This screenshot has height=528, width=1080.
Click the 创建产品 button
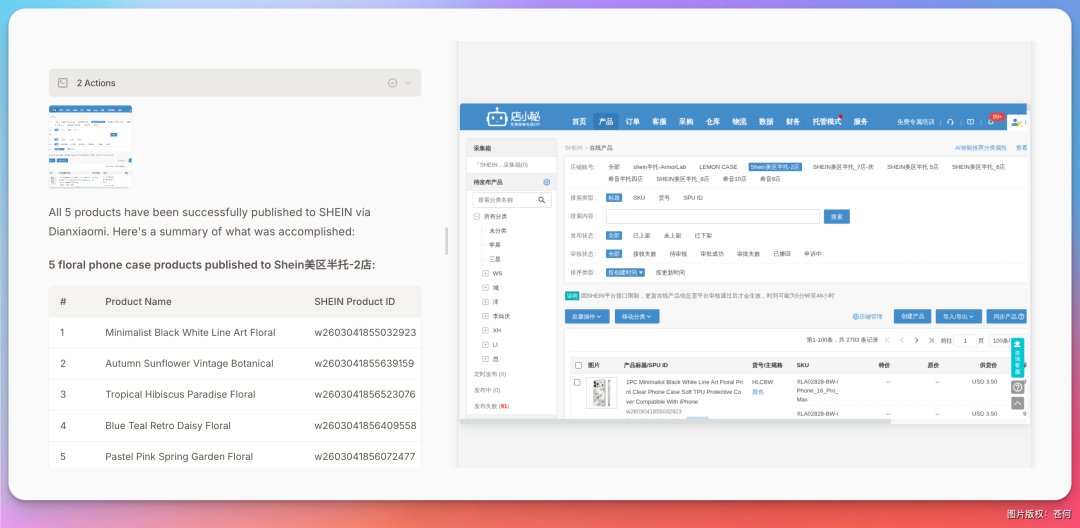coord(912,317)
